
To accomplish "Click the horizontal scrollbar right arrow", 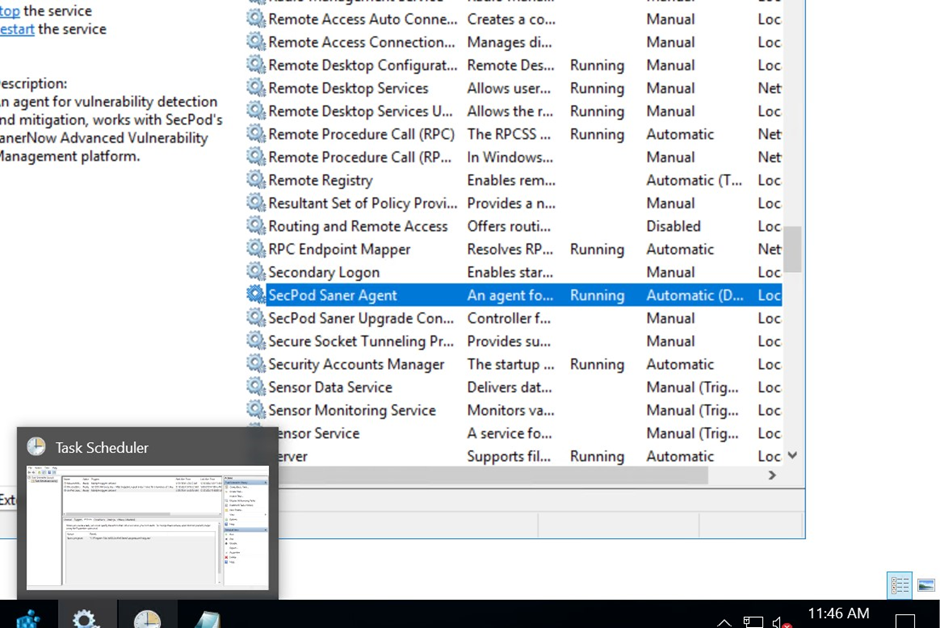I will [772, 475].
